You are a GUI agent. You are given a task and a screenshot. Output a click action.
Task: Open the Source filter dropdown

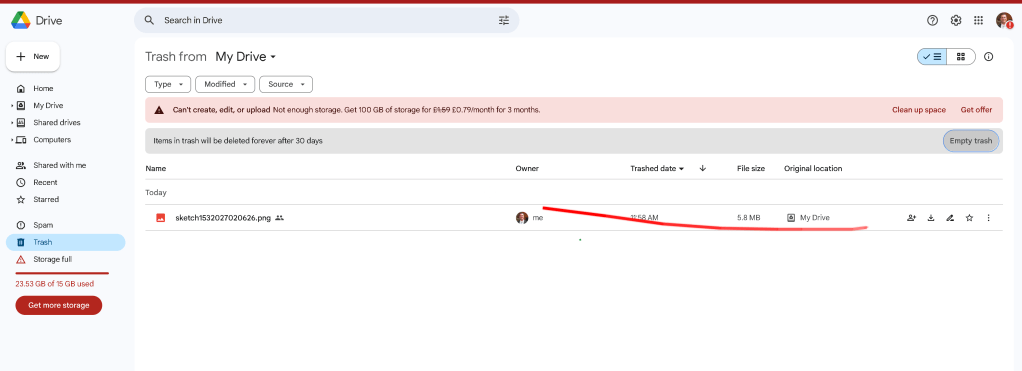[286, 84]
